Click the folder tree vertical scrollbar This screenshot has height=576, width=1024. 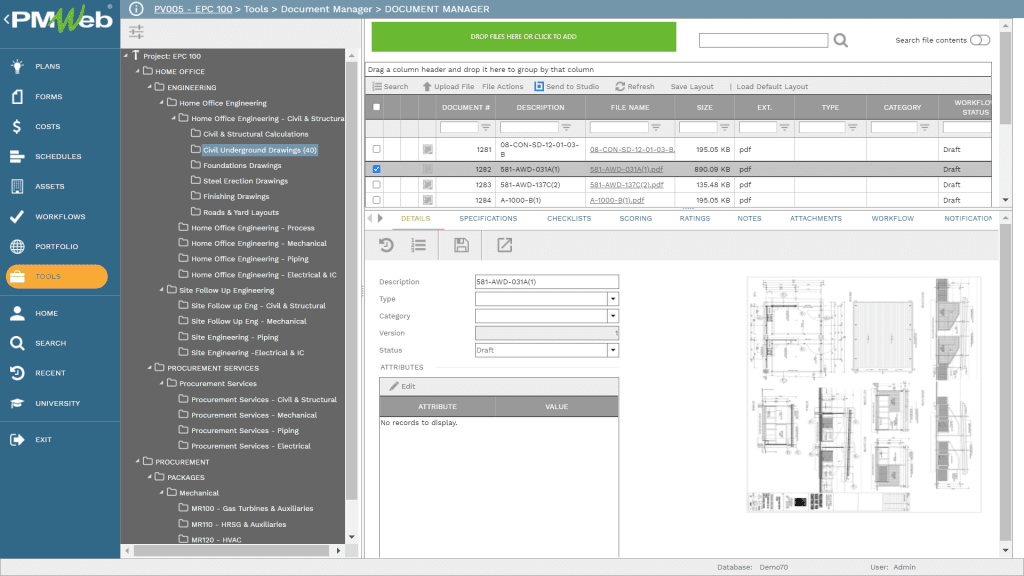tap(351, 281)
